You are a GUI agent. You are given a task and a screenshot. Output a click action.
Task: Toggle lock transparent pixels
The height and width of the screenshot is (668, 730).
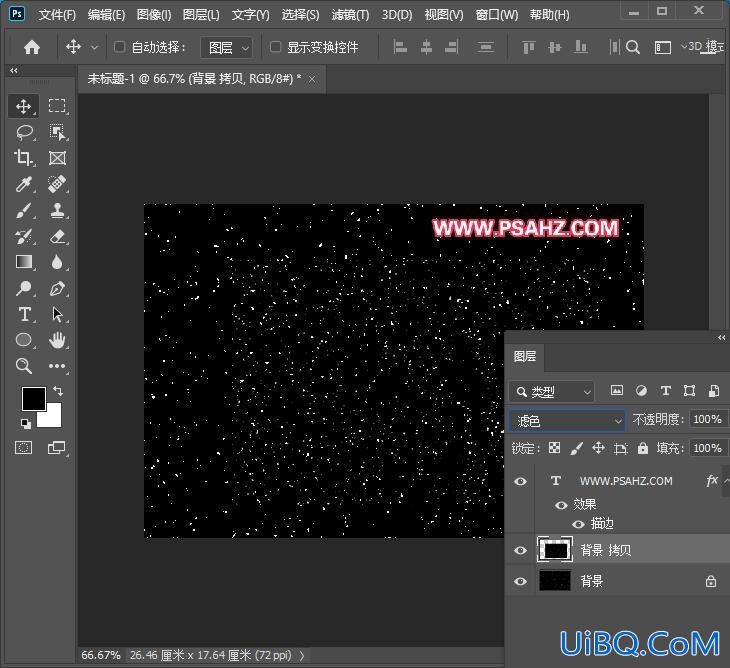click(x=554, y=448)
